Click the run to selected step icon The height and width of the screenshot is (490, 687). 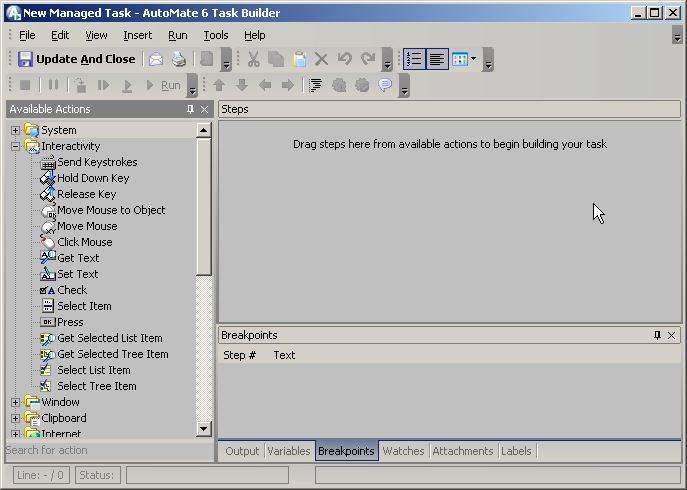click(x=127, y=85)
